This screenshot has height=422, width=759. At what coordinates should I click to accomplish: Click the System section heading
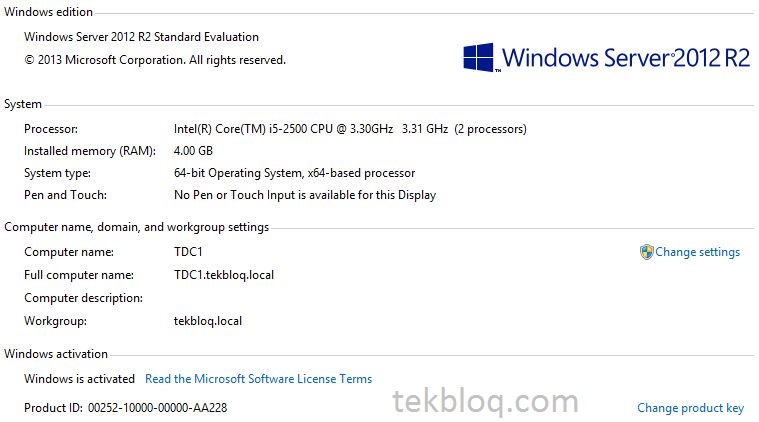point(23,104)
